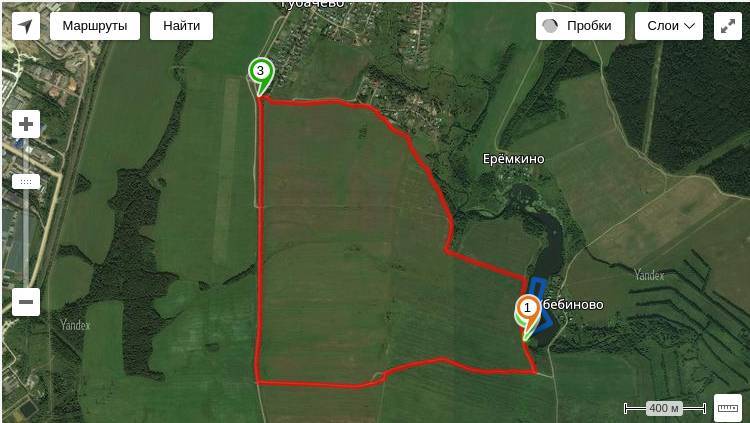Open the Слои layers dropdown
Viewport: 750px width, 423px height.
[x=669, y=26]
